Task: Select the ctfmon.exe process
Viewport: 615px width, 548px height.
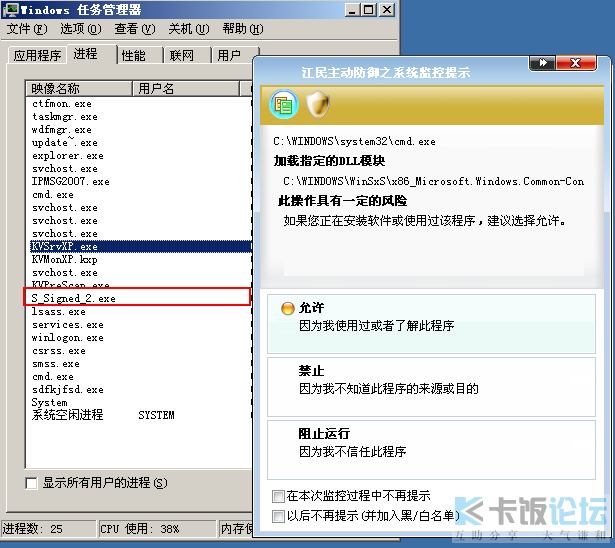Action: 62,104
